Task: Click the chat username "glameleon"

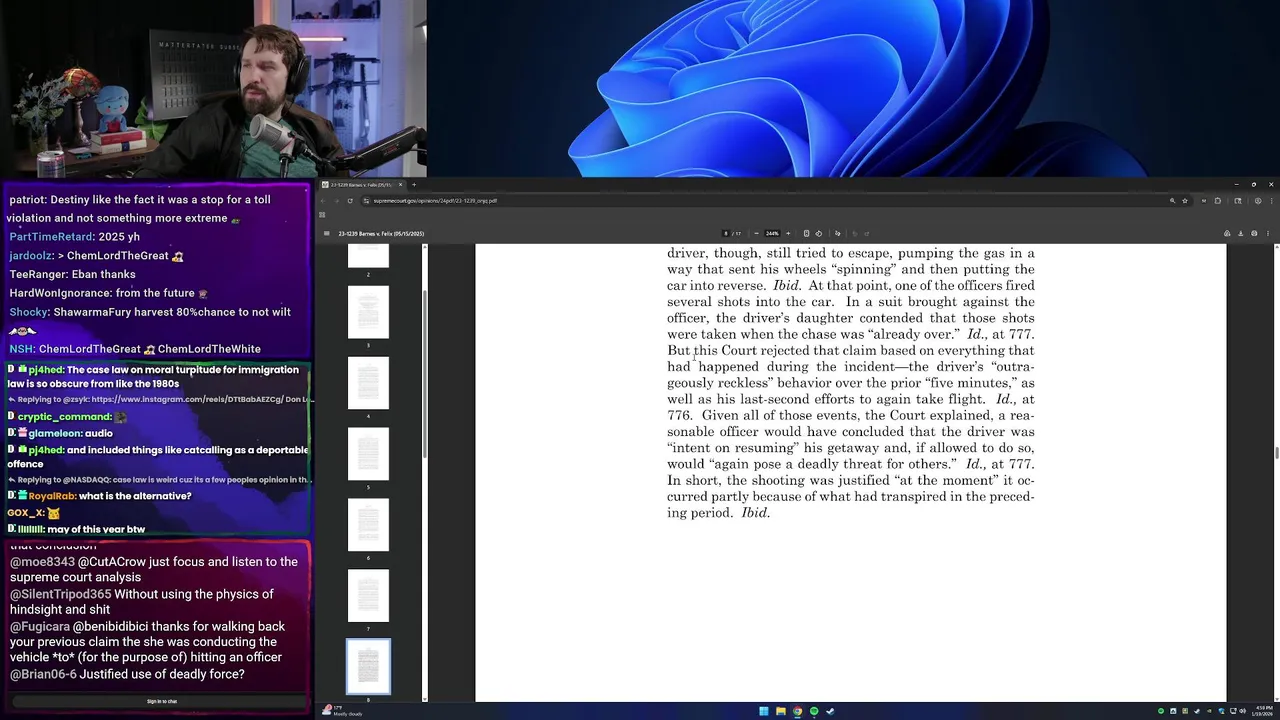Action: point(55,433)
